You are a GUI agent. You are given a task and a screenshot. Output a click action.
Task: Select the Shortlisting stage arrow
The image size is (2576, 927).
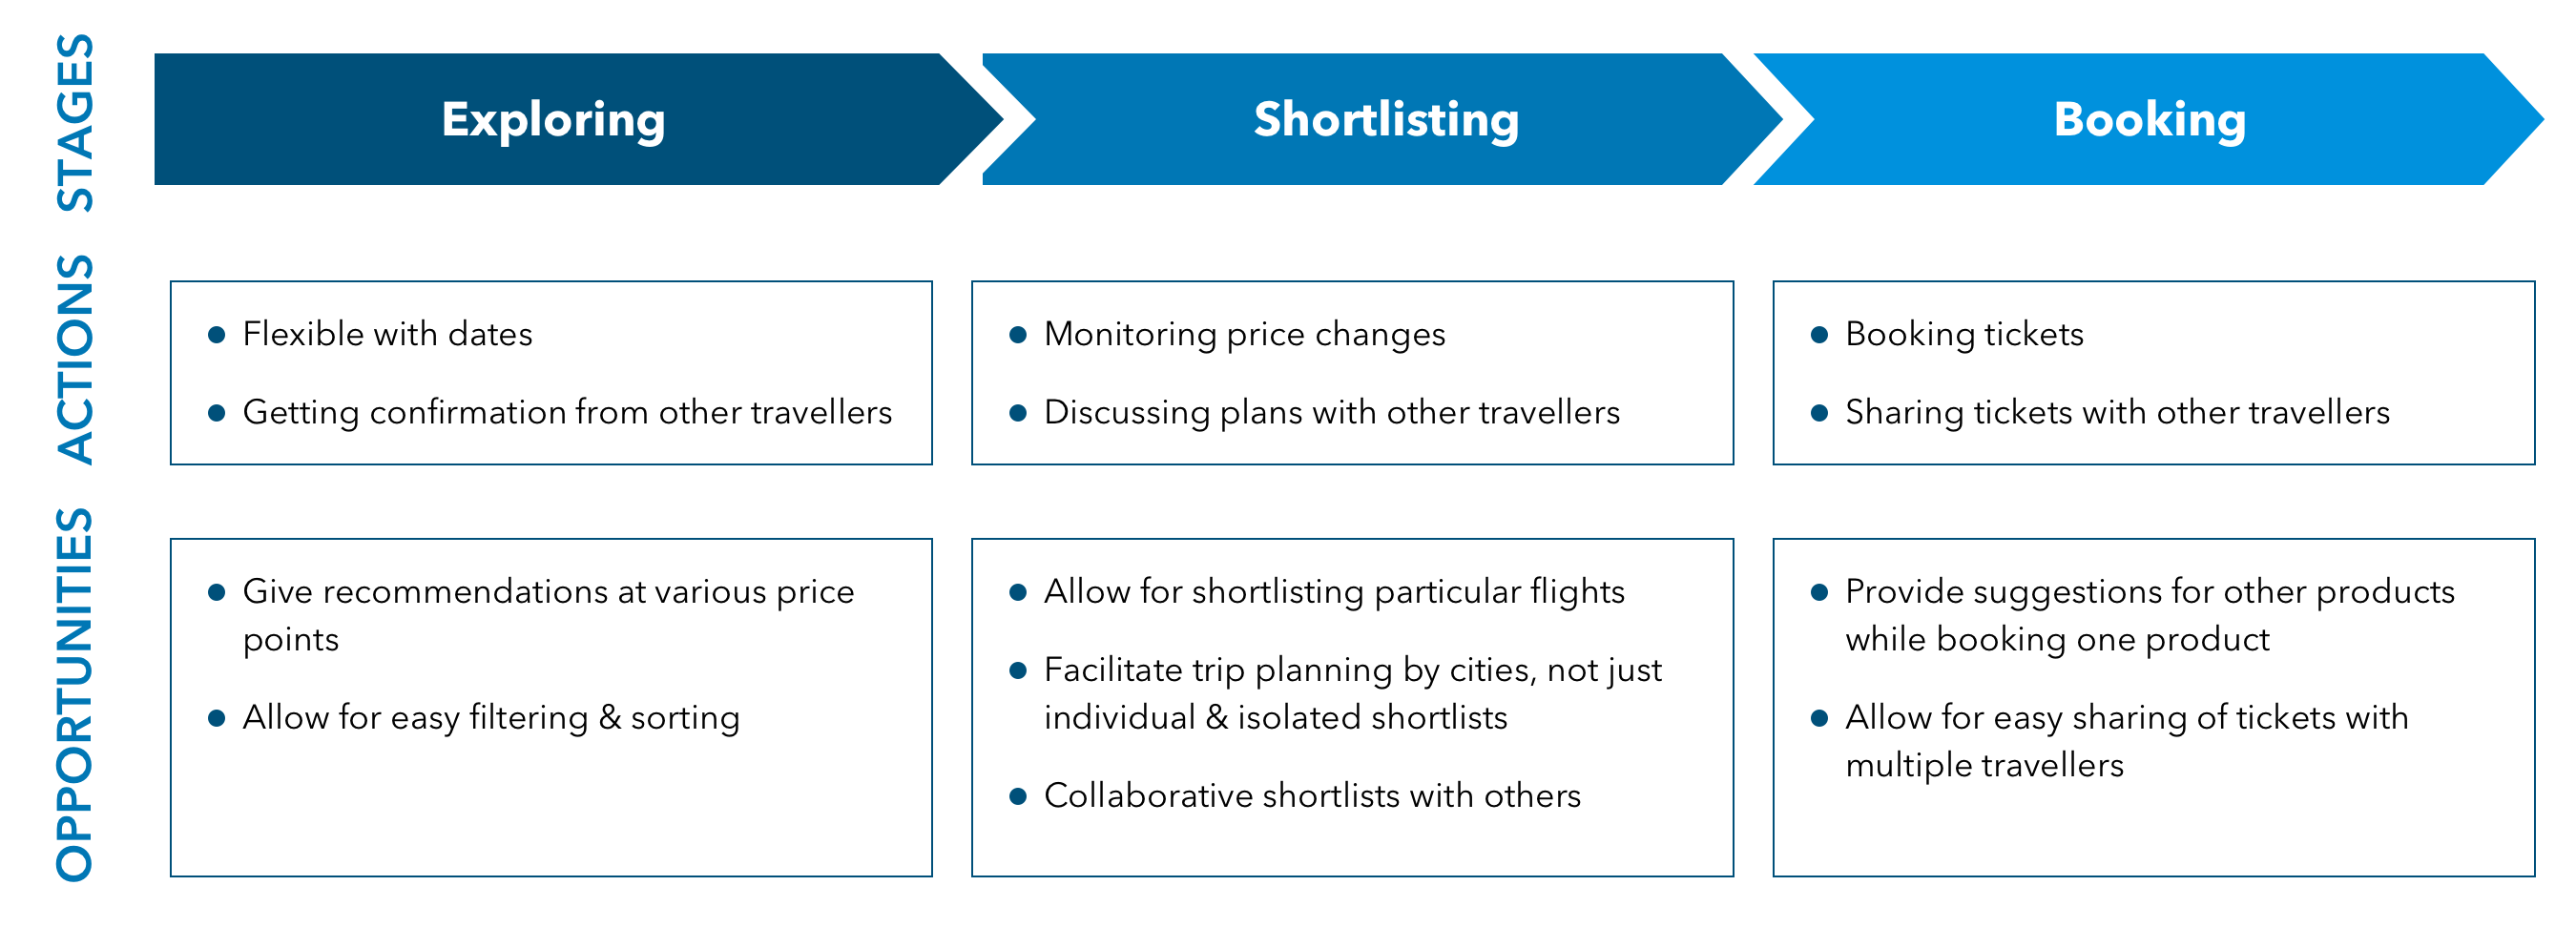pyautogui.click(x=1385, y=120)
